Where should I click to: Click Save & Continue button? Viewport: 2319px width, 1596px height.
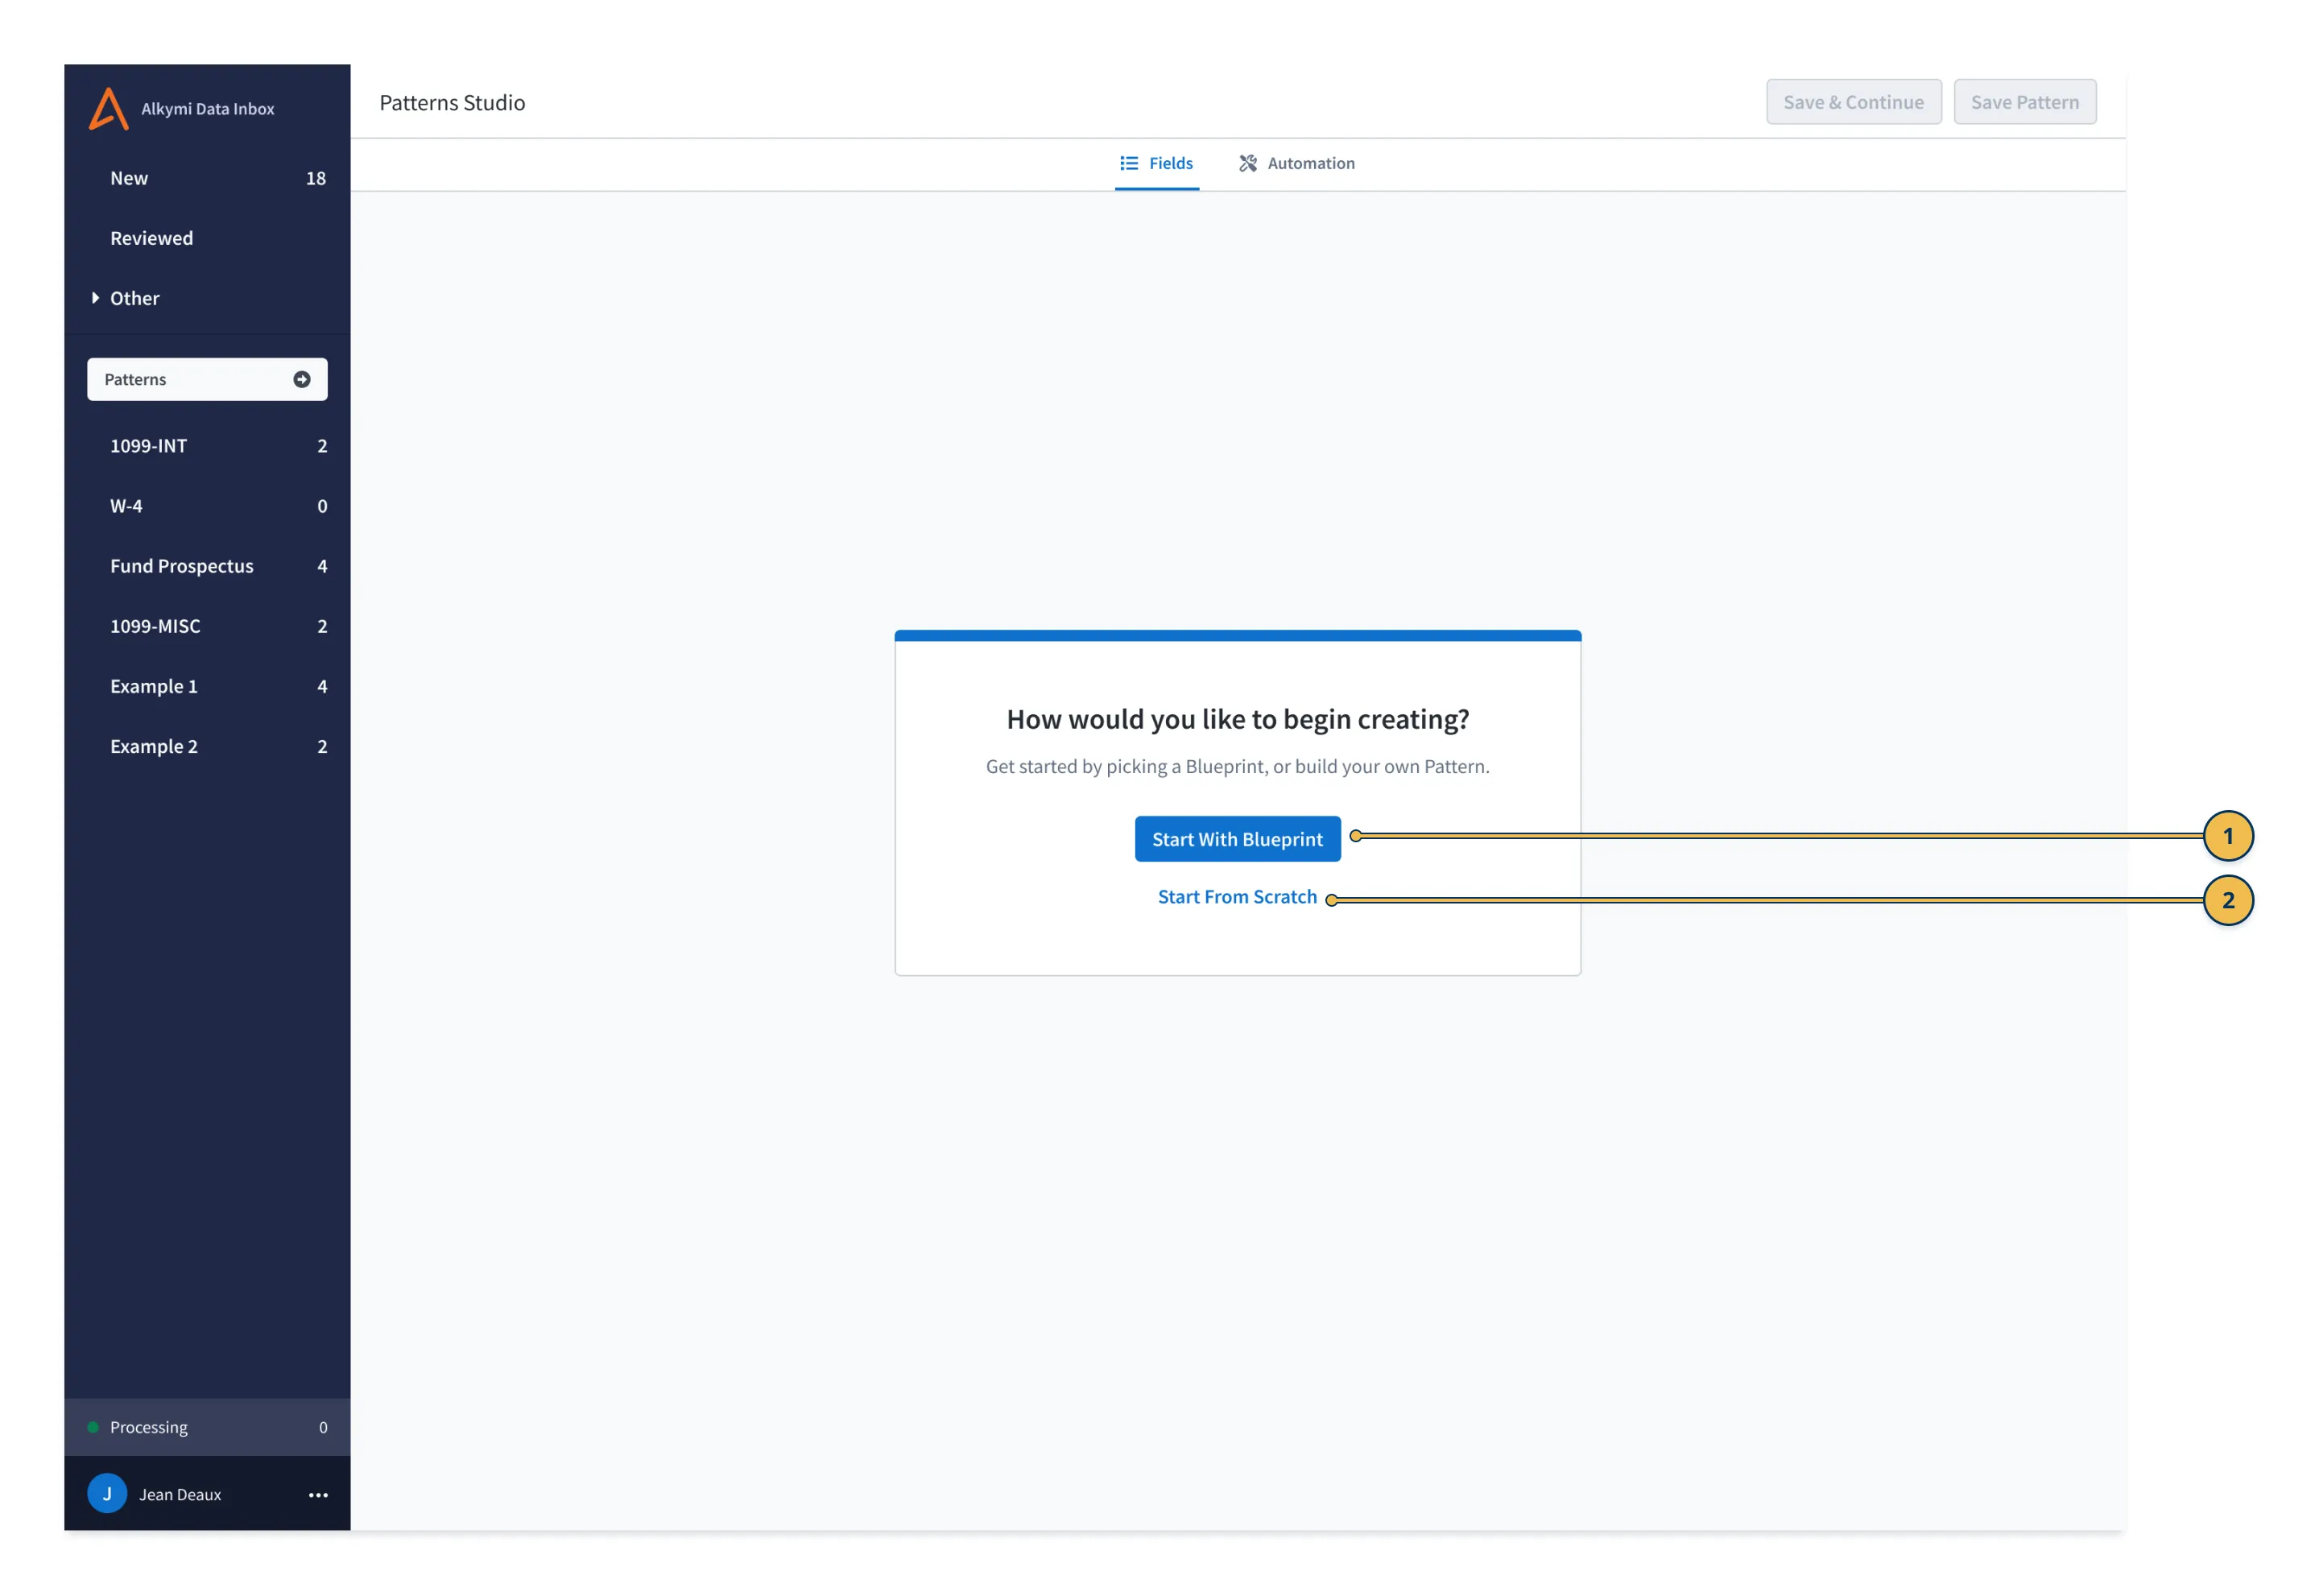coord(1854,102)
